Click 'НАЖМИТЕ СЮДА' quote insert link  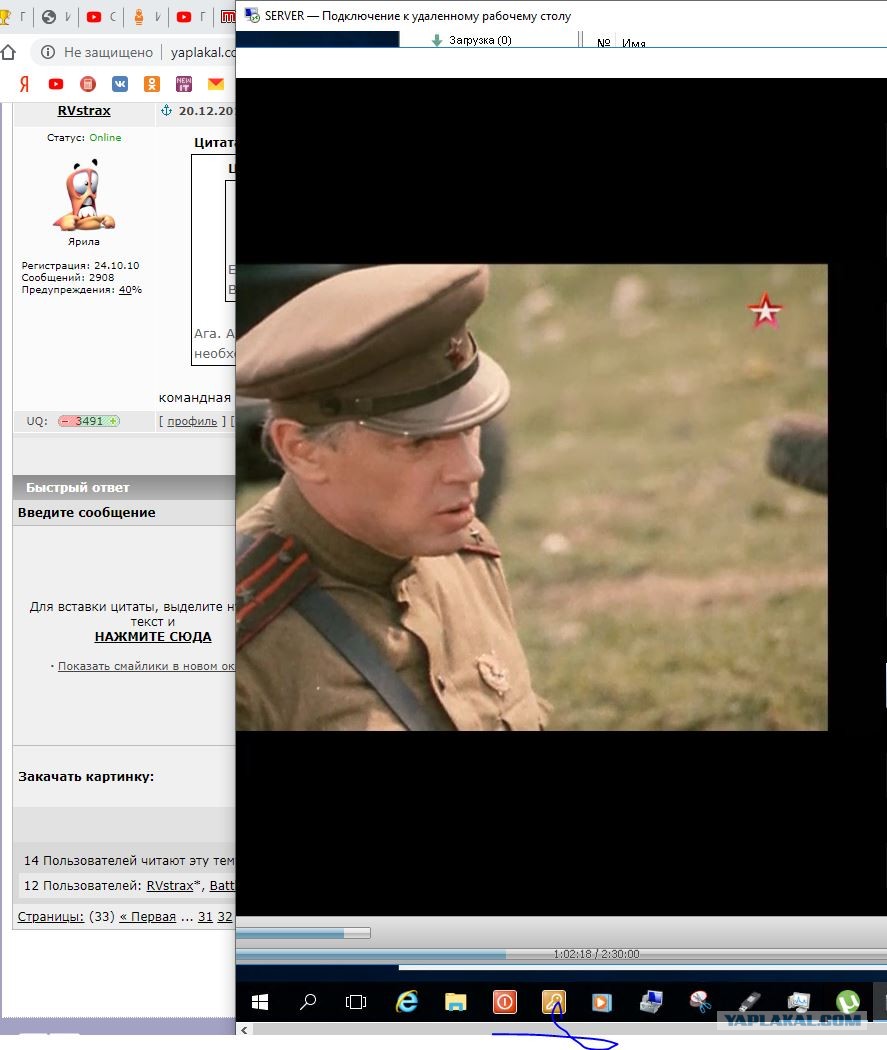(x=153, y=636)
